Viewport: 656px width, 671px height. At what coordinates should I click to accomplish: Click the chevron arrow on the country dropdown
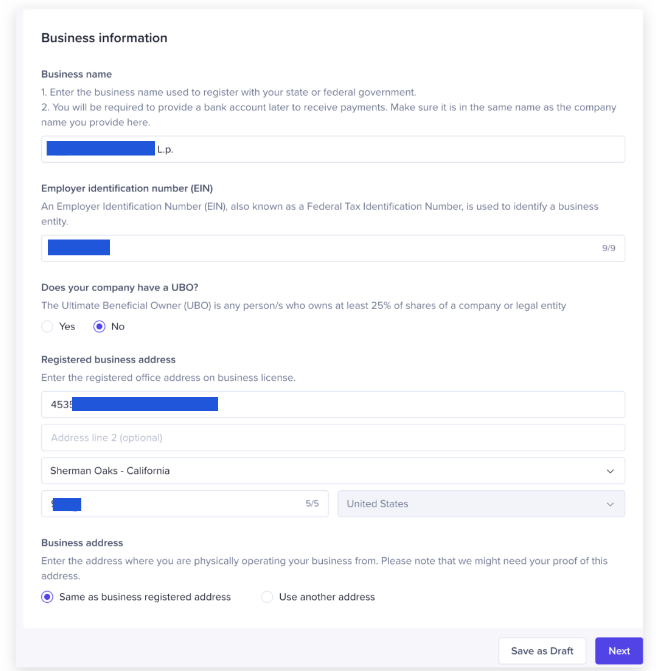tap(610, 504)
